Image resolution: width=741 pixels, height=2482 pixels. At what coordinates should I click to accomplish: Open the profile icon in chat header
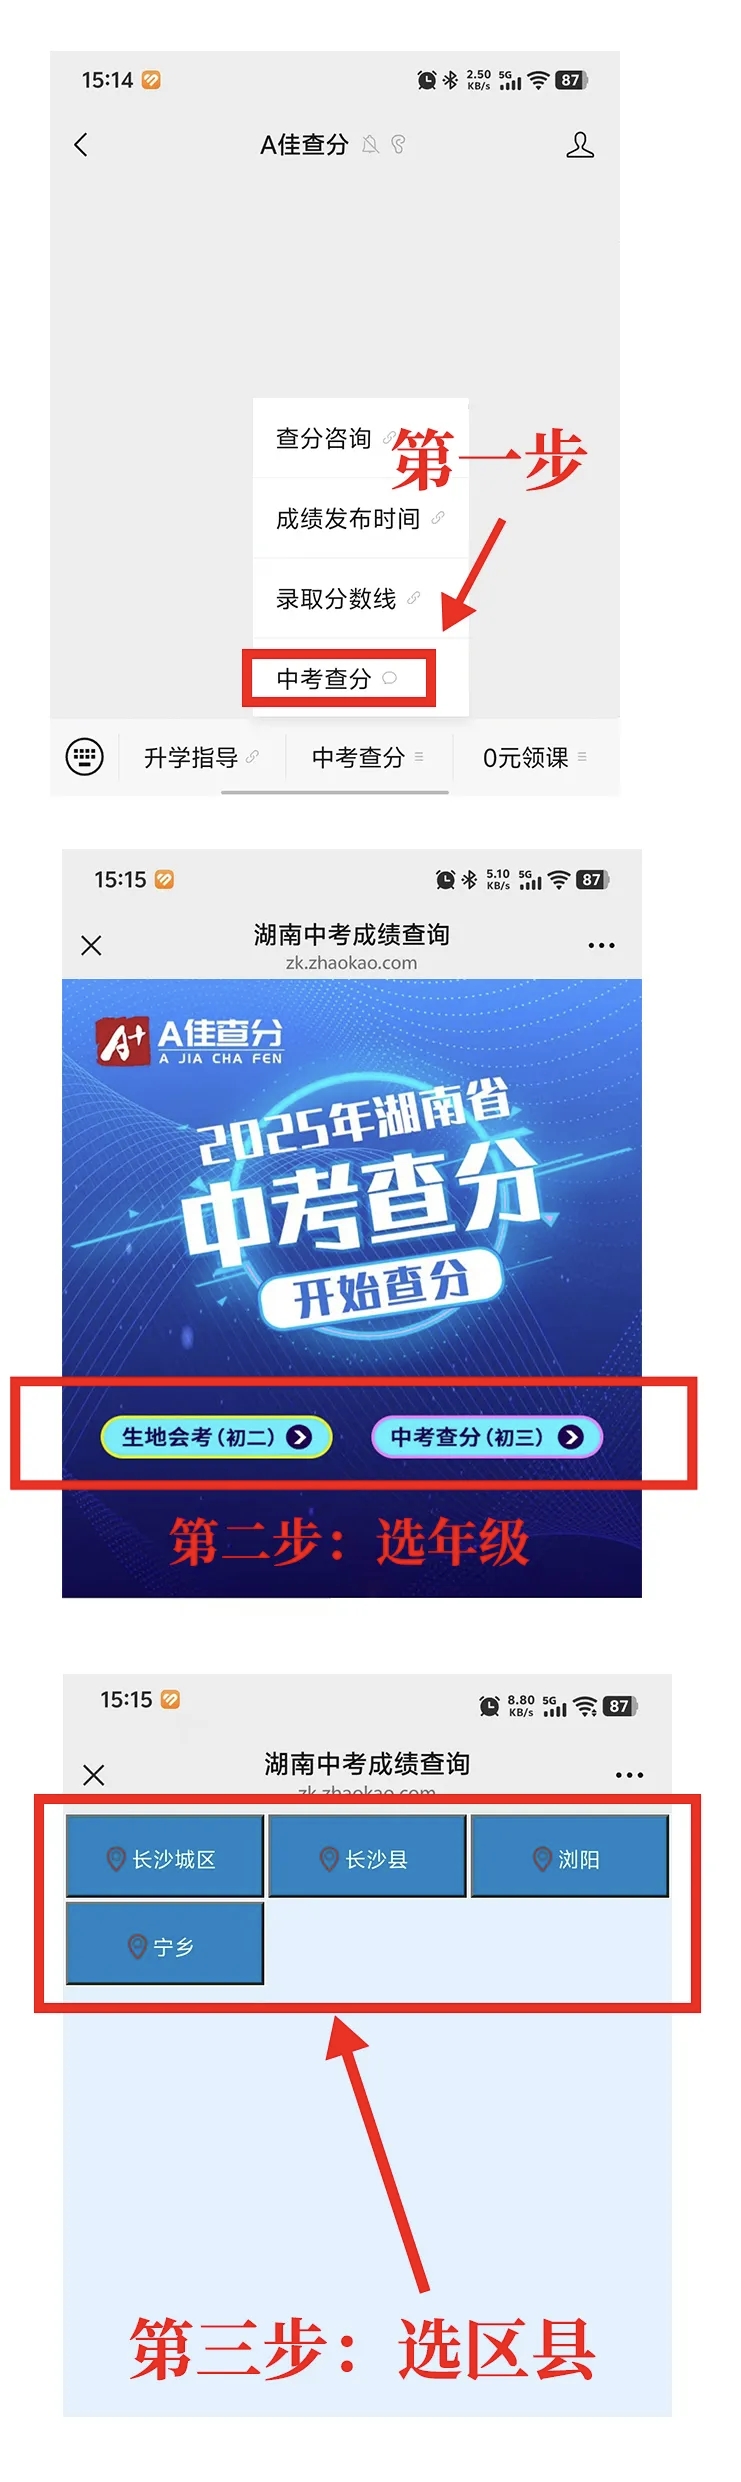coord(580,145)
